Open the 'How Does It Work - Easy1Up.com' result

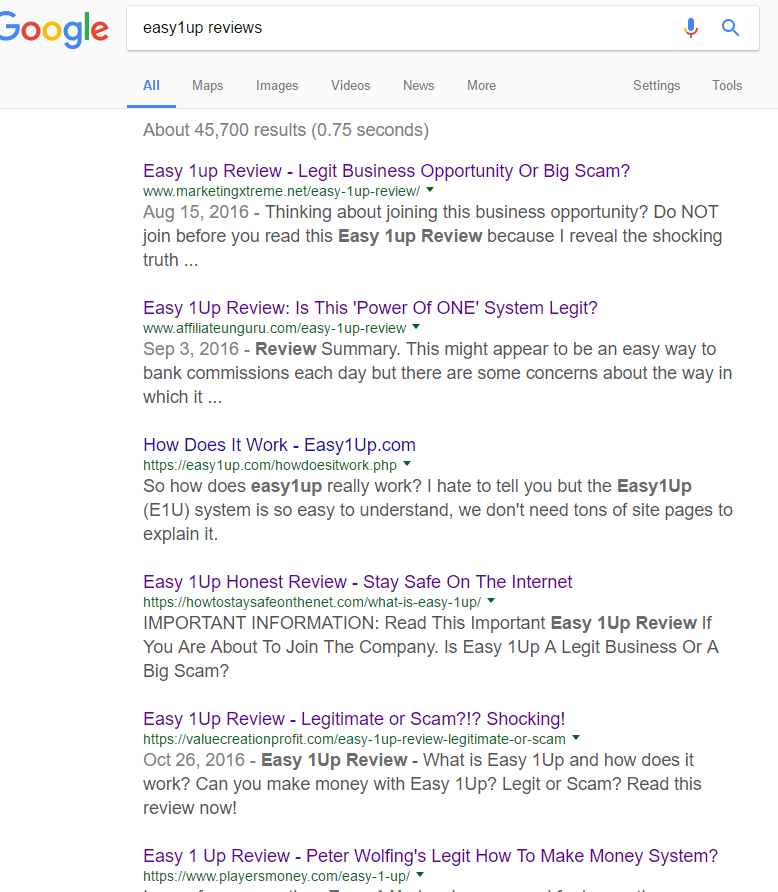pos(279,445)
